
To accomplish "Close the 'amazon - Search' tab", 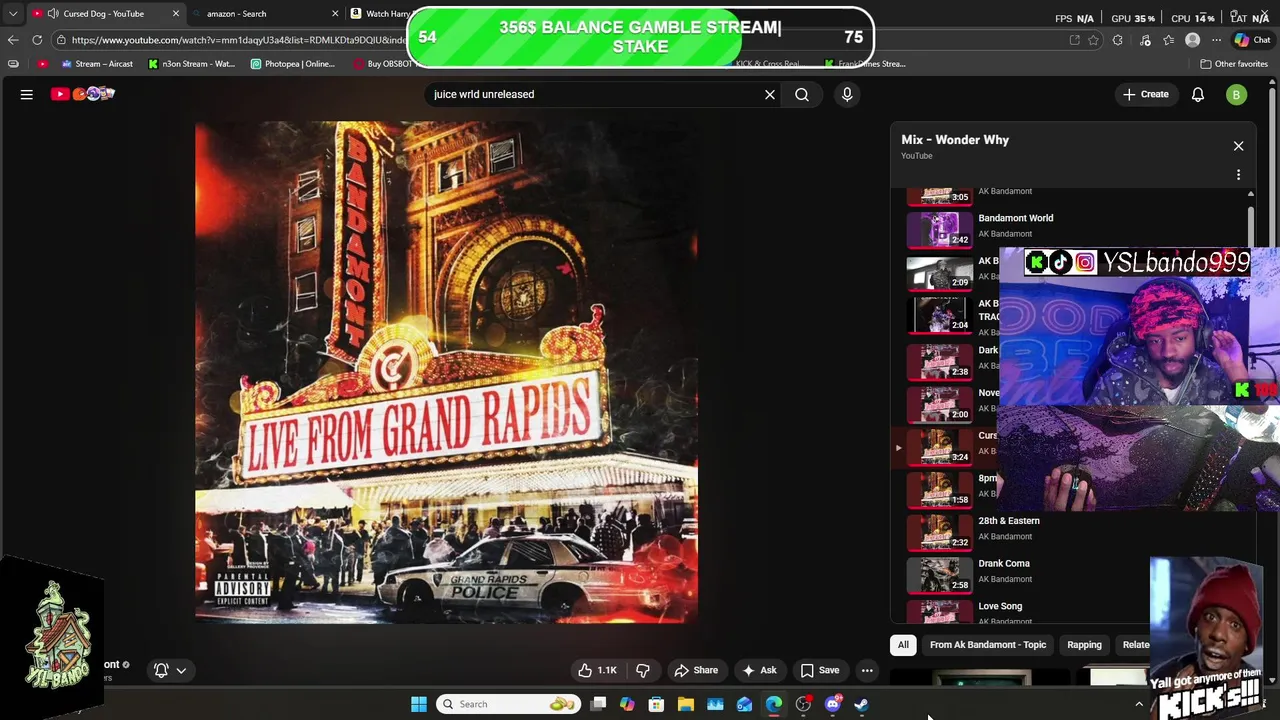I will point(336,13).
